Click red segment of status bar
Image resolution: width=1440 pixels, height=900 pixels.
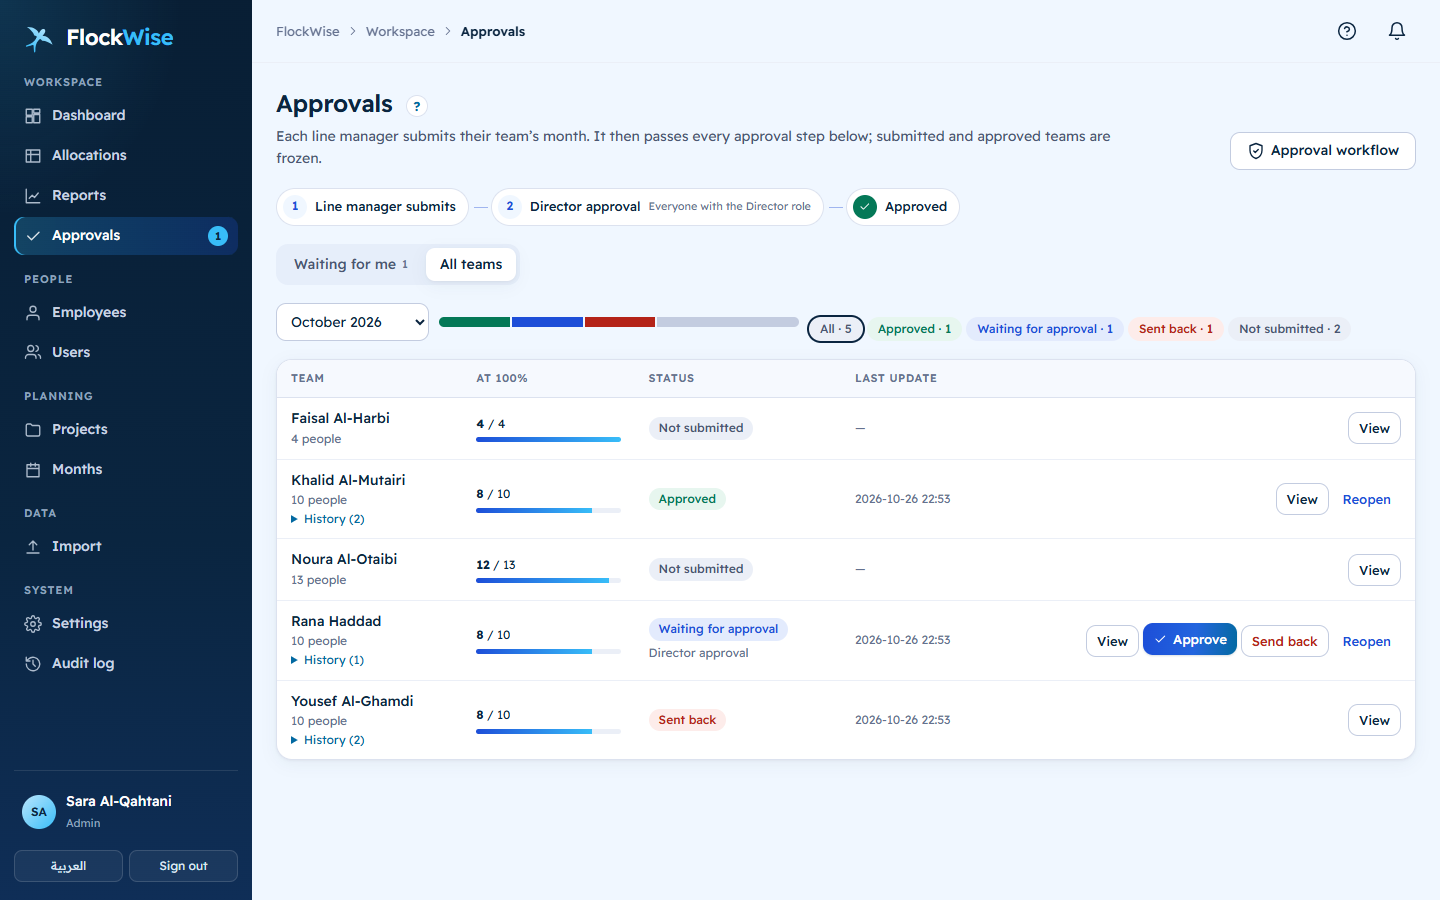(x=620, y=322)
